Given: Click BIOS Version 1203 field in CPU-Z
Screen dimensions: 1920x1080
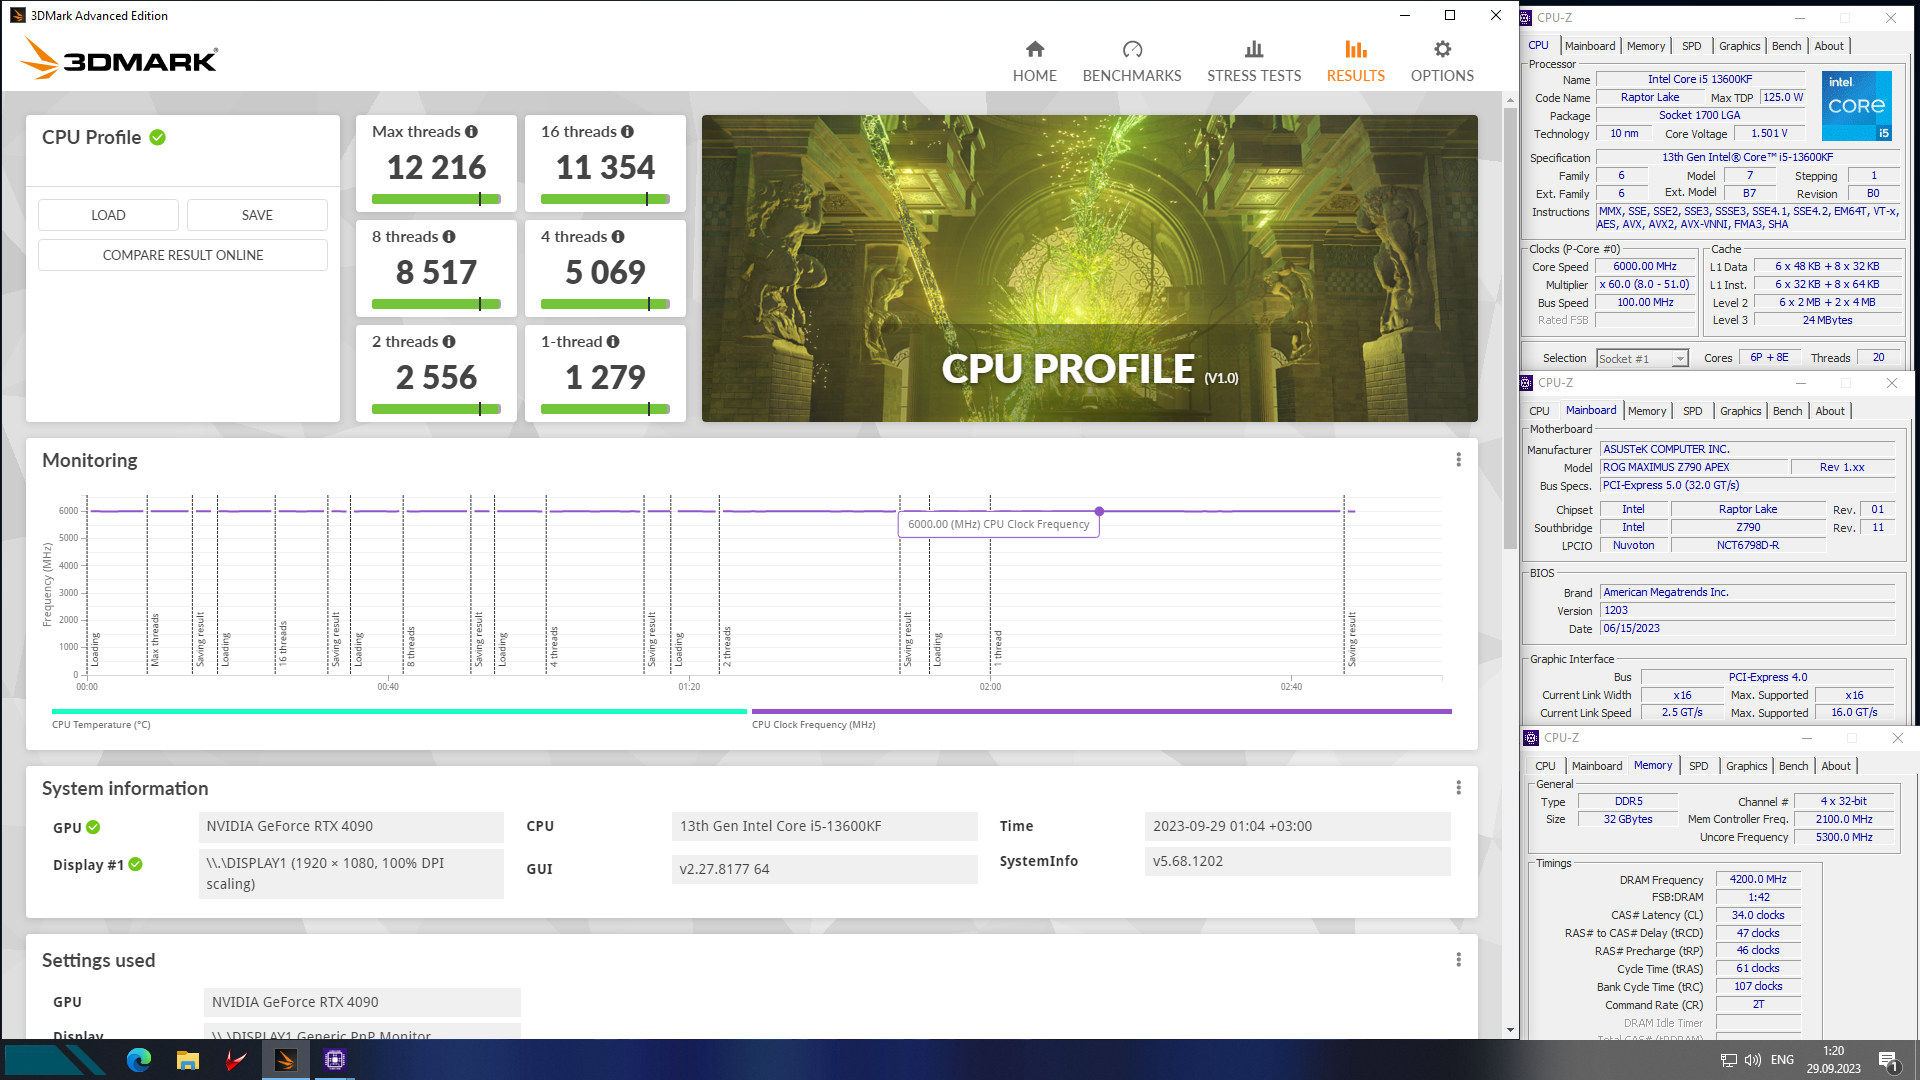Looking at the screenshot, I should [x=1747, y=610].
